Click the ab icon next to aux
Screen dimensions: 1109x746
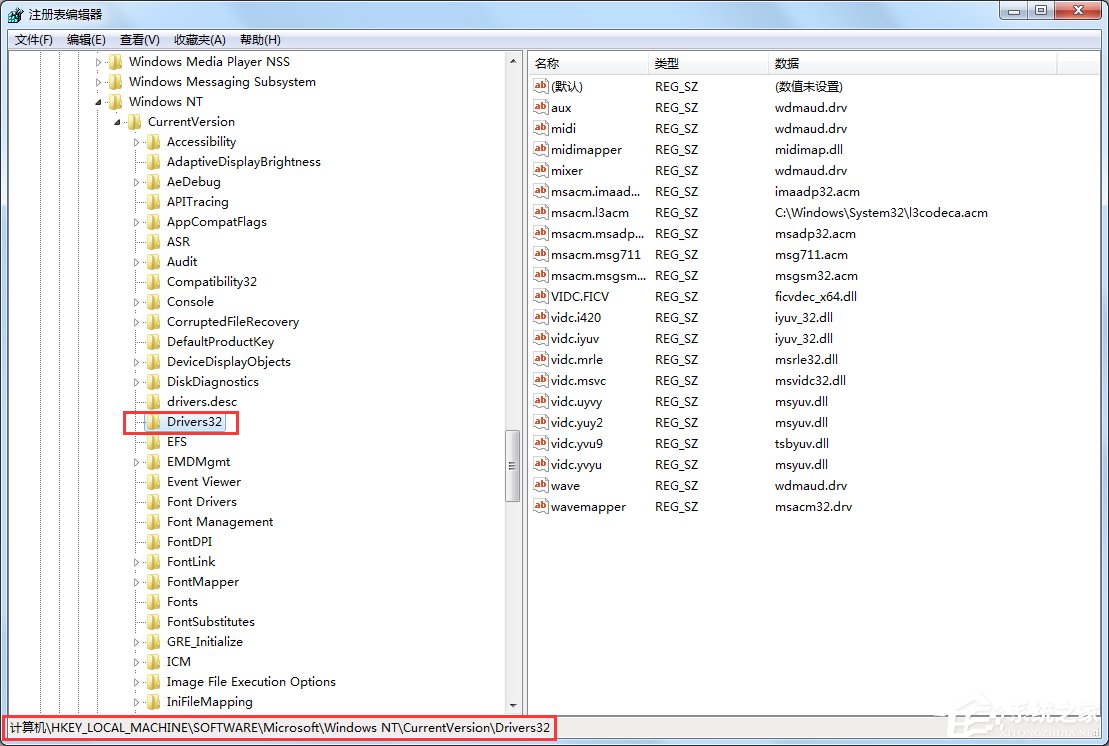pos(540,107)
